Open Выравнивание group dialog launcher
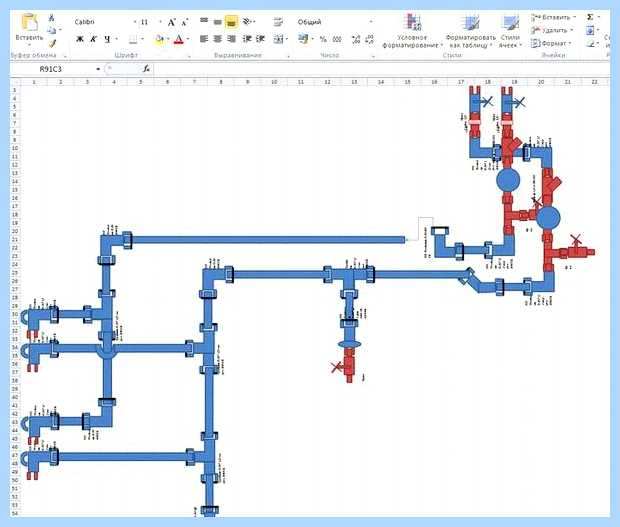The height and width of the screenshot is (527, 620). coord(288,56)
